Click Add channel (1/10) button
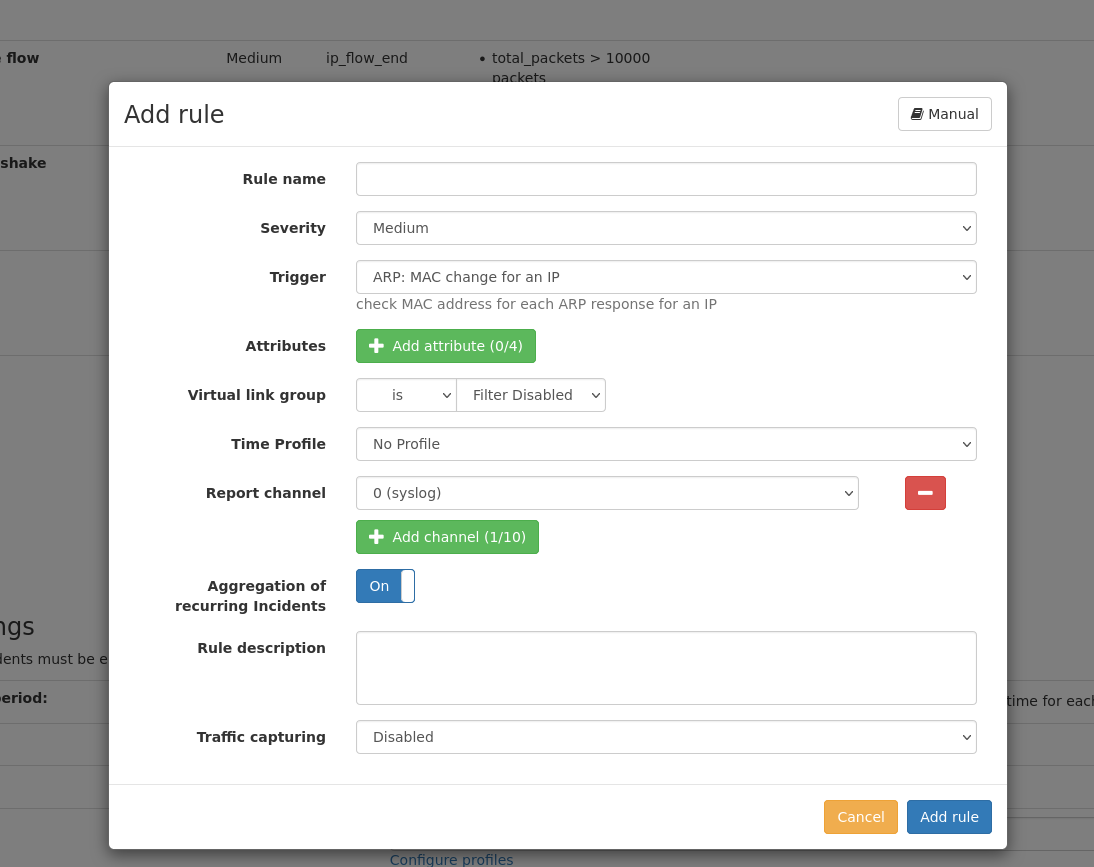The height and width of the screenshot is (867, 1094). click(x=447, y=537)
